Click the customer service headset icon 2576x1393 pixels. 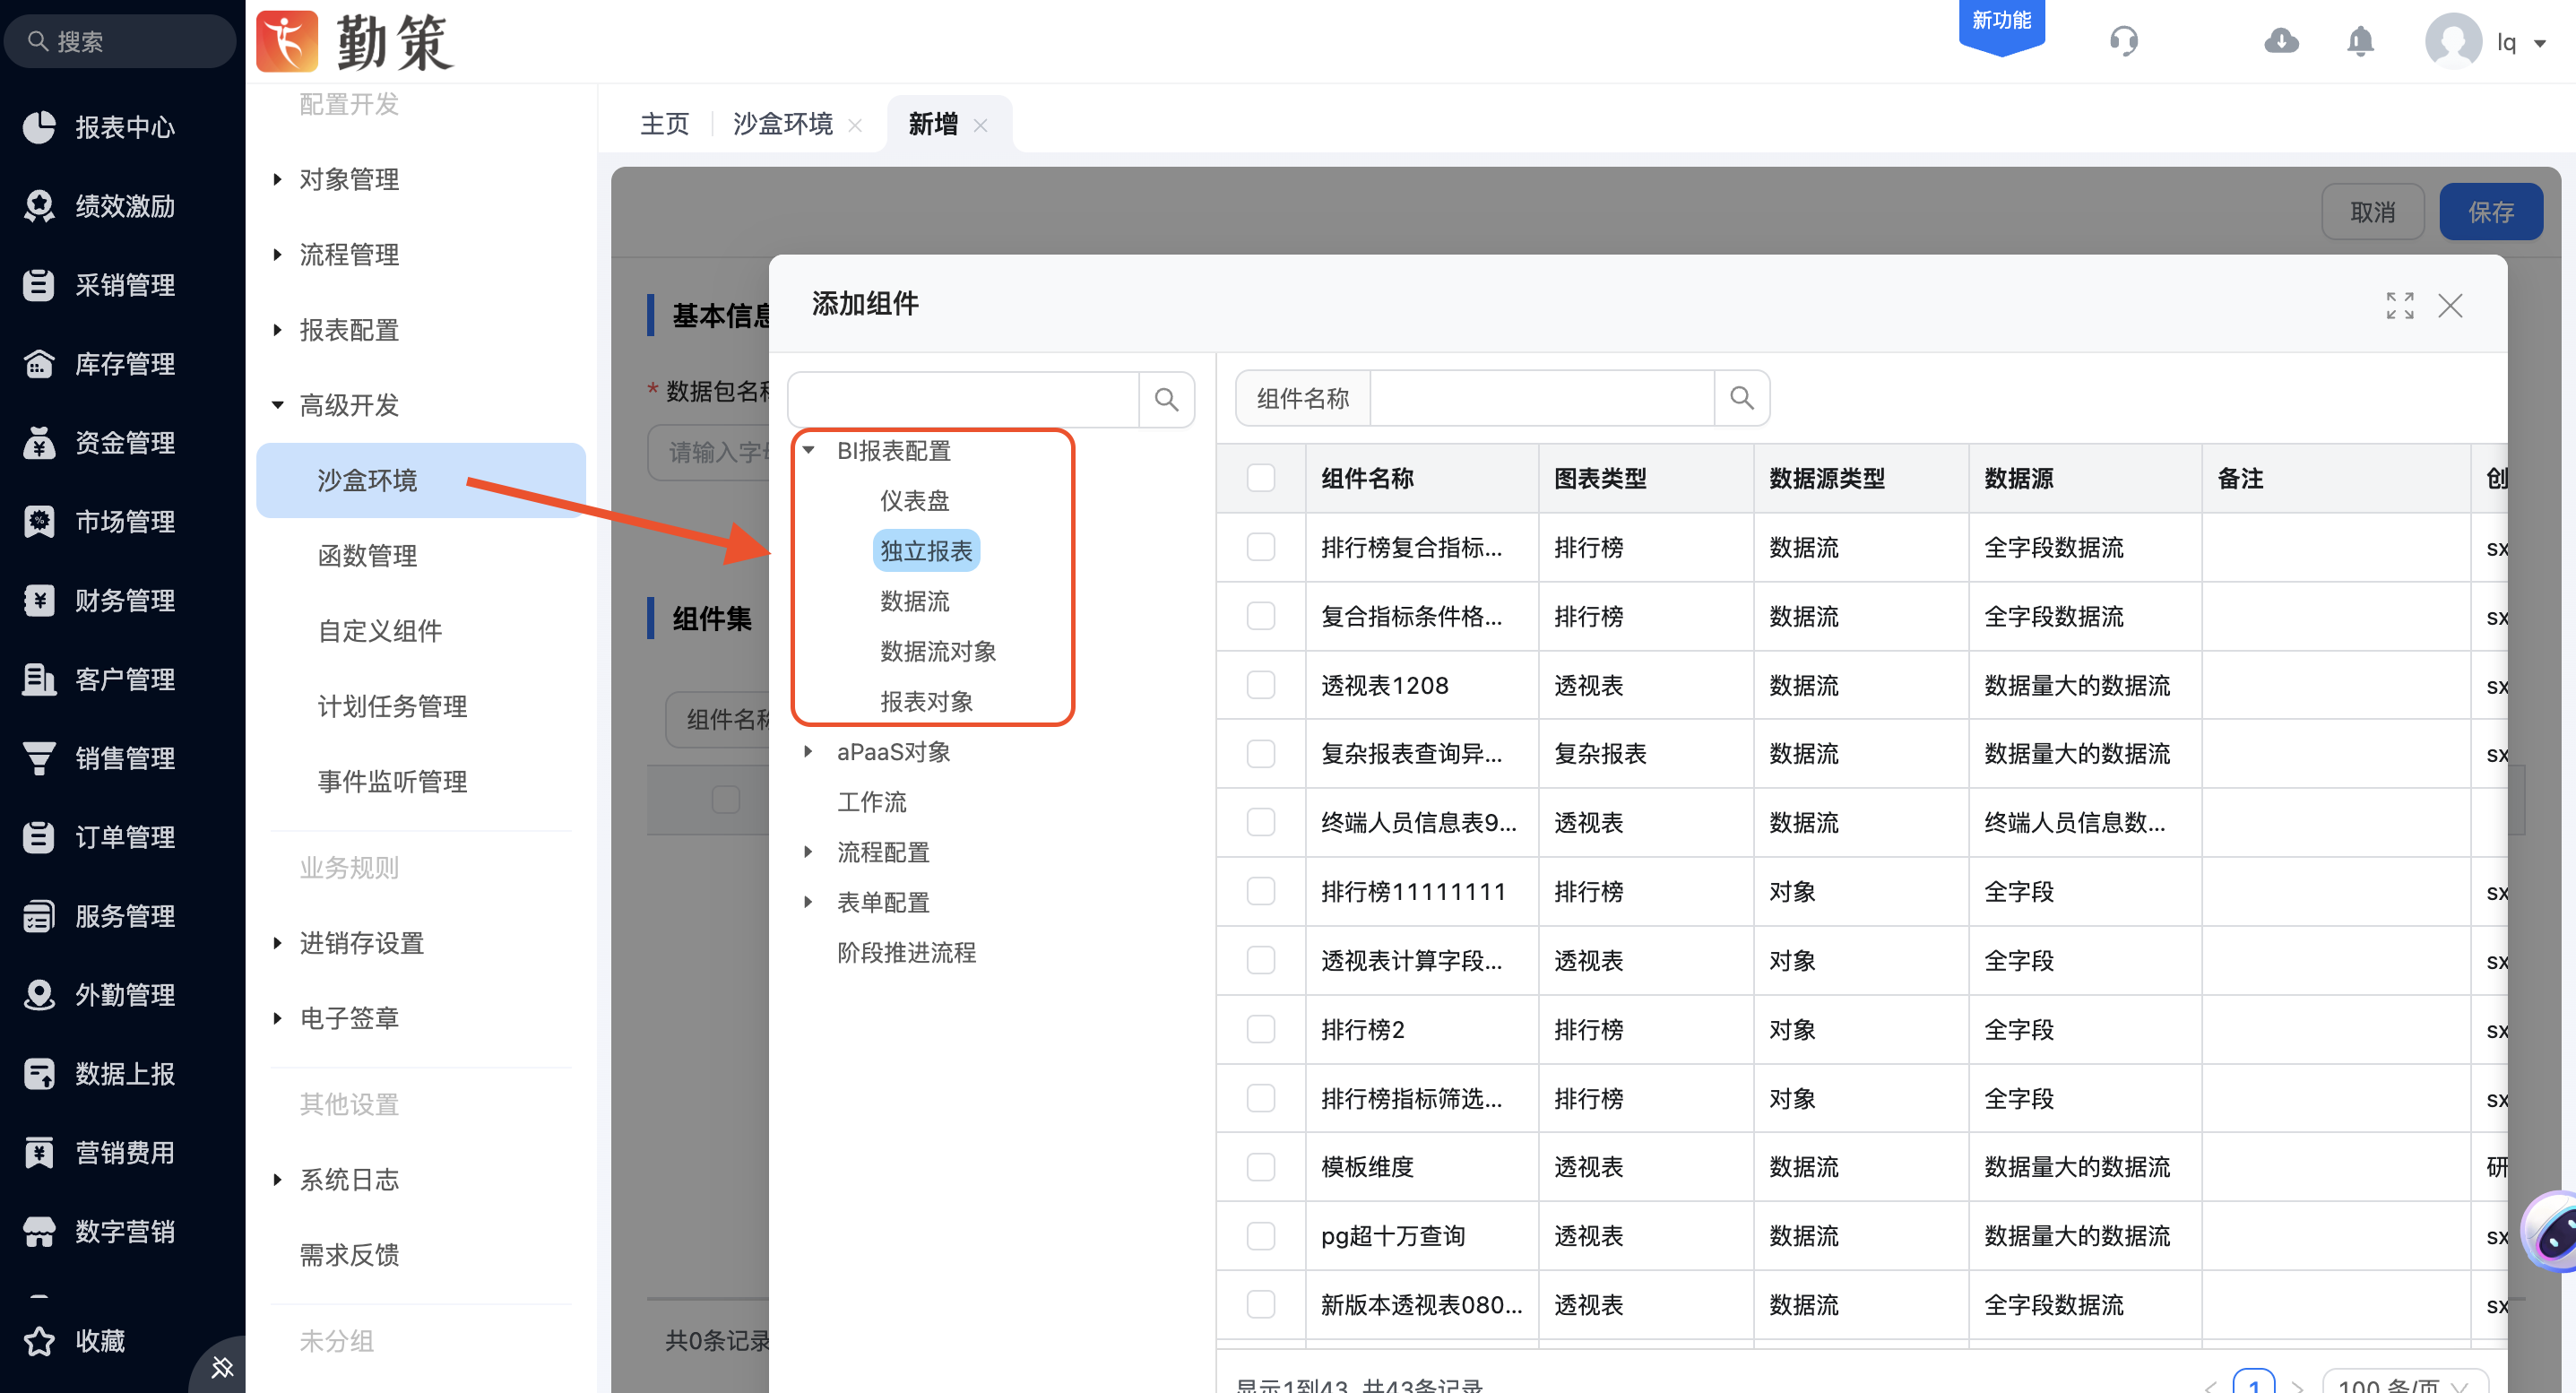(x=2123, y=41)
